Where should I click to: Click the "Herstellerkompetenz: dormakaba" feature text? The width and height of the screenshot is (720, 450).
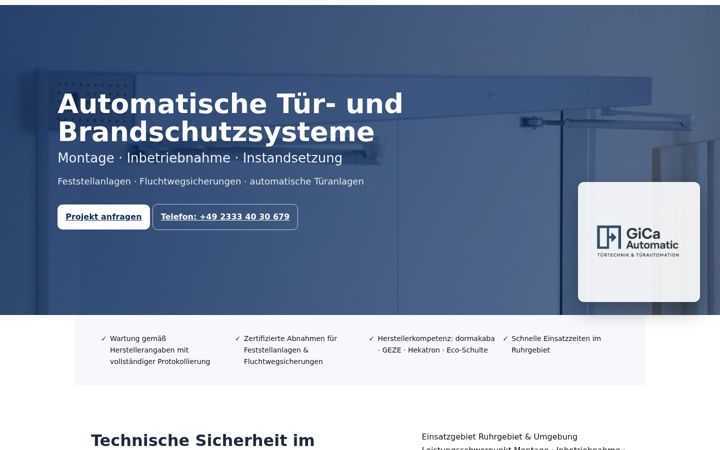tap(436, 344)
